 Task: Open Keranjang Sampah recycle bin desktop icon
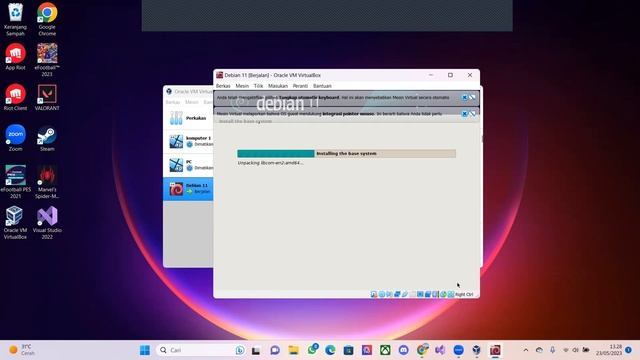tap(16, 19)
